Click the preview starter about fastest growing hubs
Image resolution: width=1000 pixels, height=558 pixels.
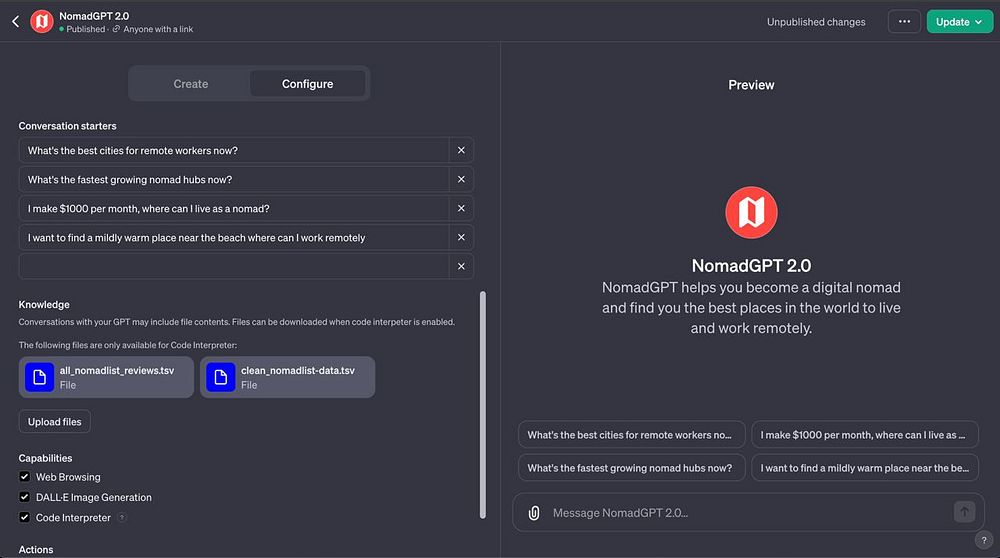coord(631,468)
